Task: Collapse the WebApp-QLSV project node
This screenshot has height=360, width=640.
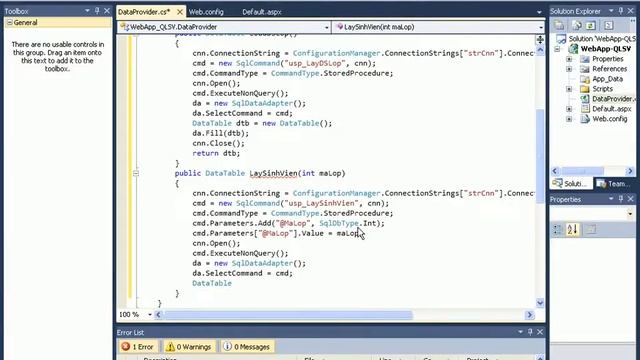Action: click(x=557, y=49)
